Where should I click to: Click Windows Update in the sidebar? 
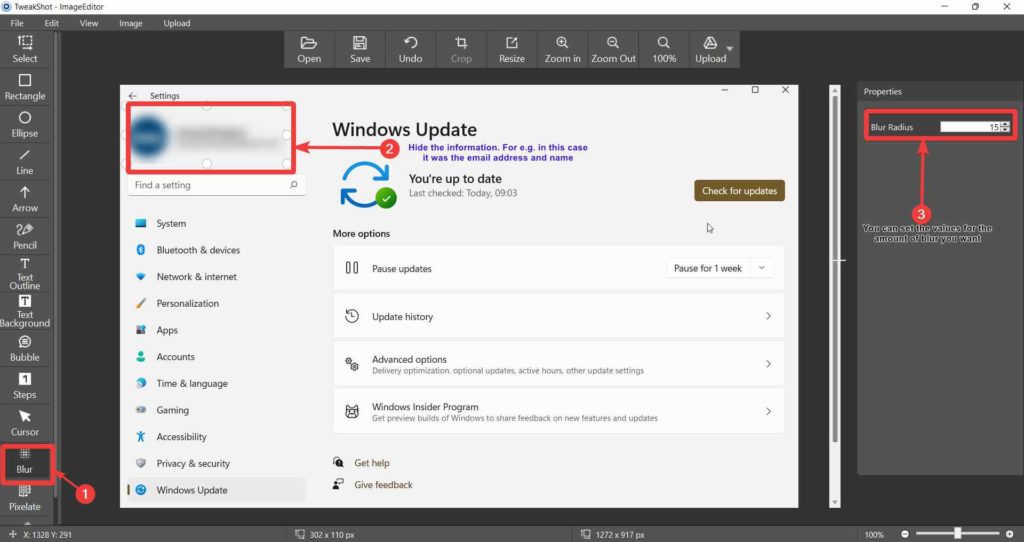click(x=216, y=490)
